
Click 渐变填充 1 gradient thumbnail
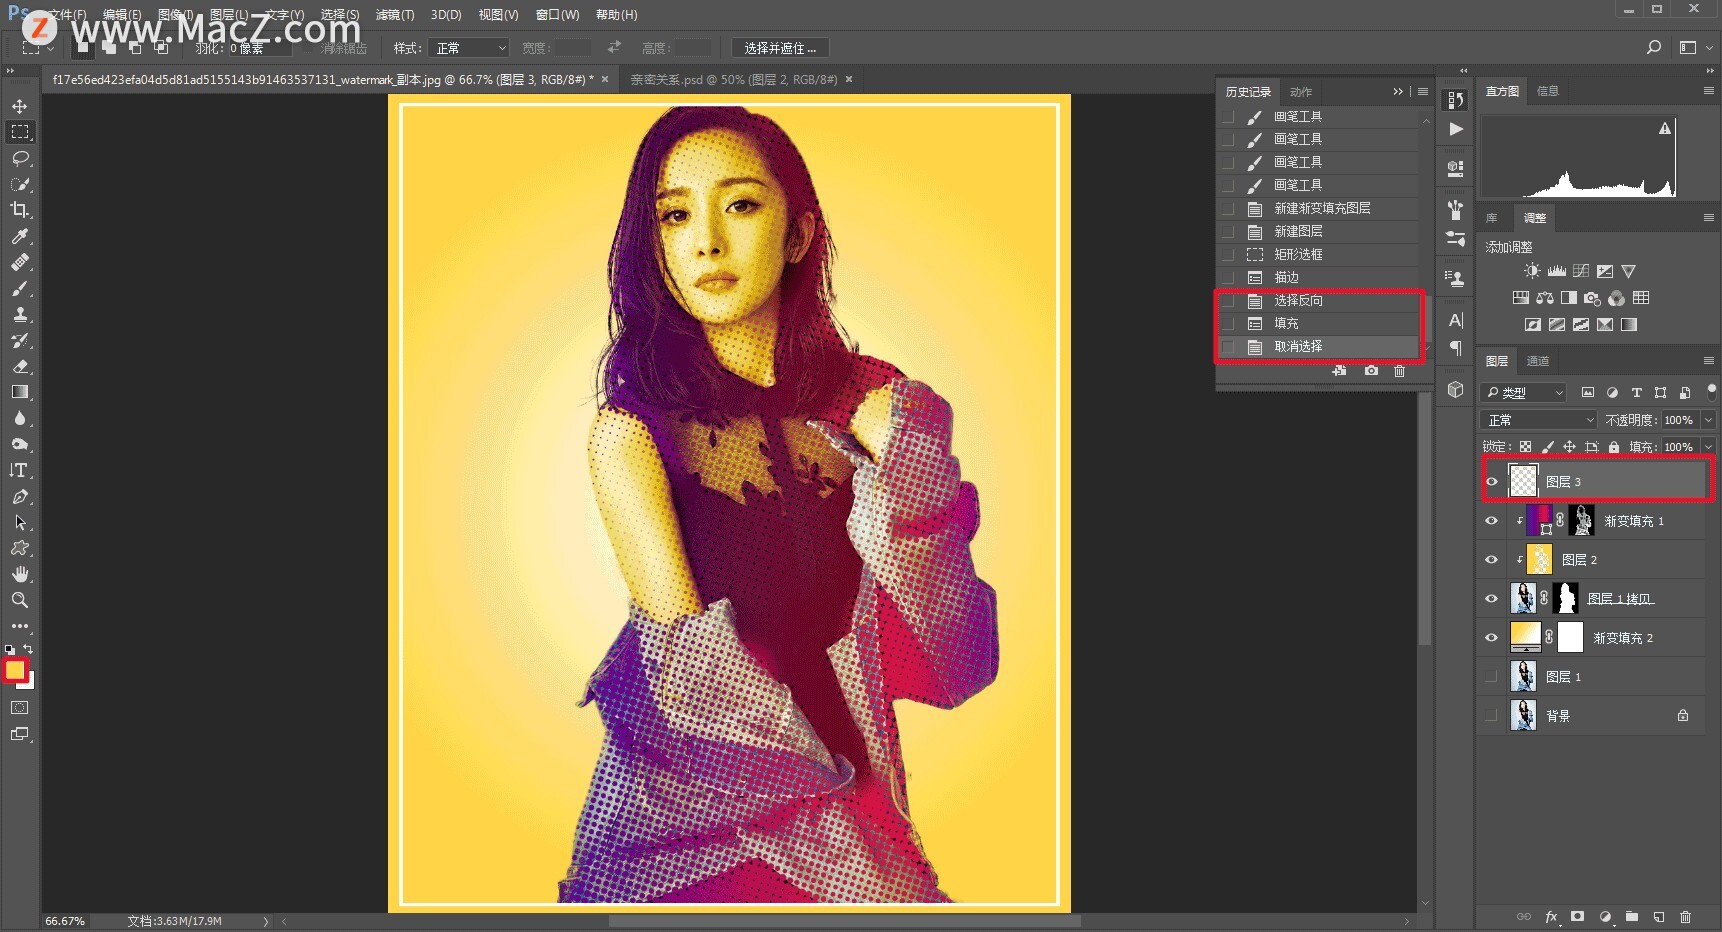[x=1539, y=520]
